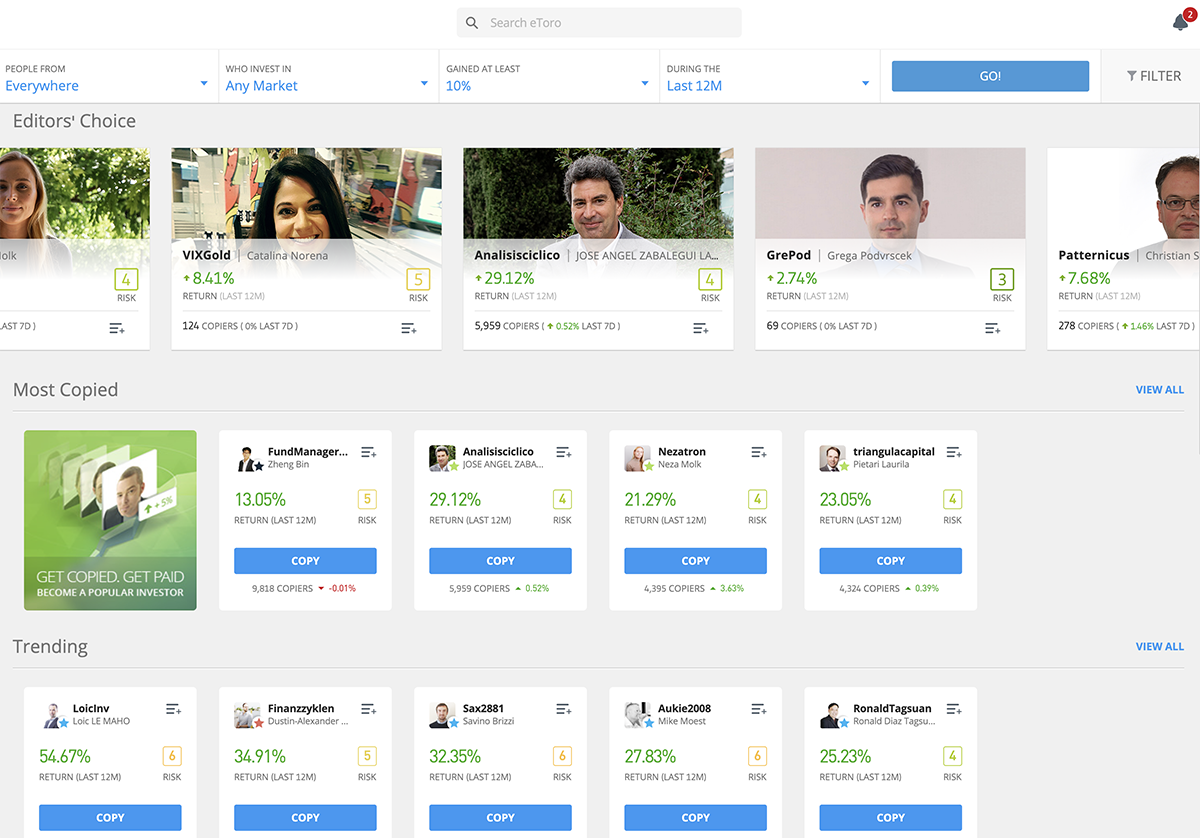1200x838 pixels.
Task: Copy trader FundManager
Action: click(305, 561)
